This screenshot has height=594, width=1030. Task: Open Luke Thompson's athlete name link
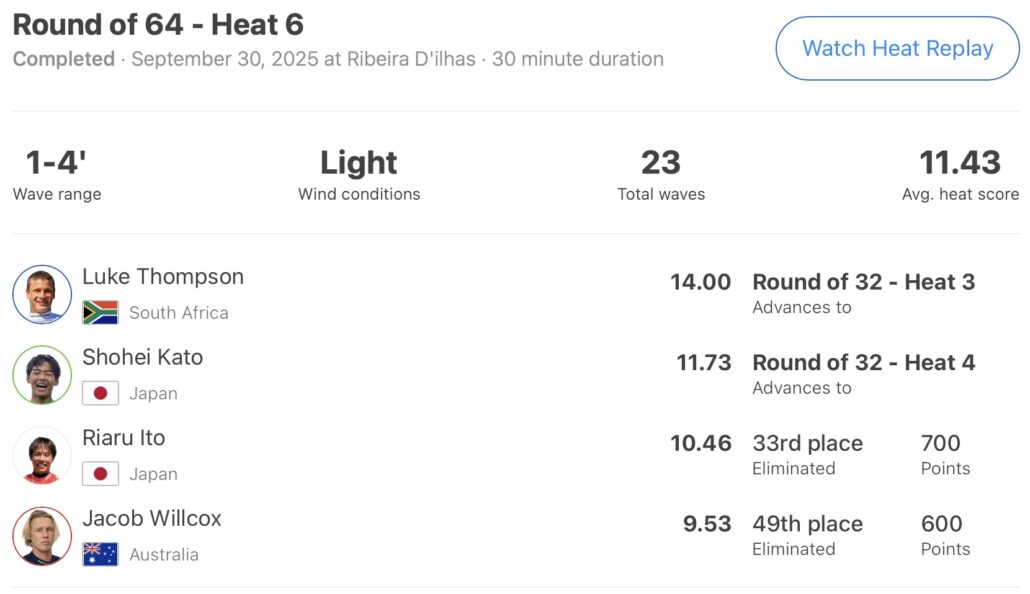pyautogui.click(x=163, y=277)
